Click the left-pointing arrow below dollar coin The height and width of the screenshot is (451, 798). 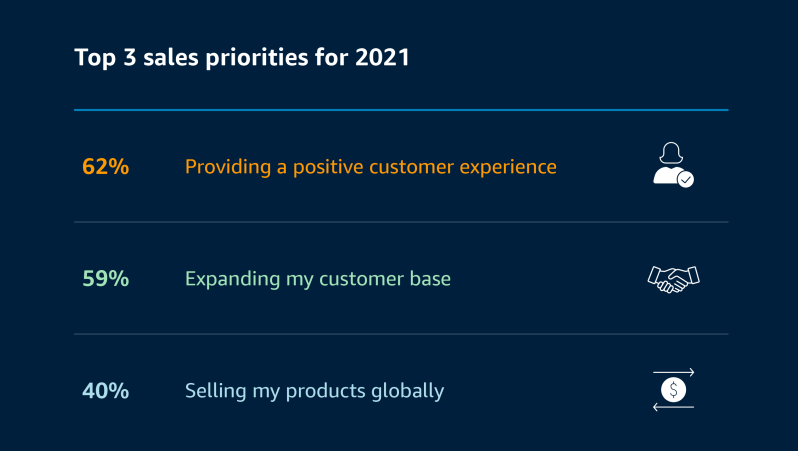[x=673, y=407]
